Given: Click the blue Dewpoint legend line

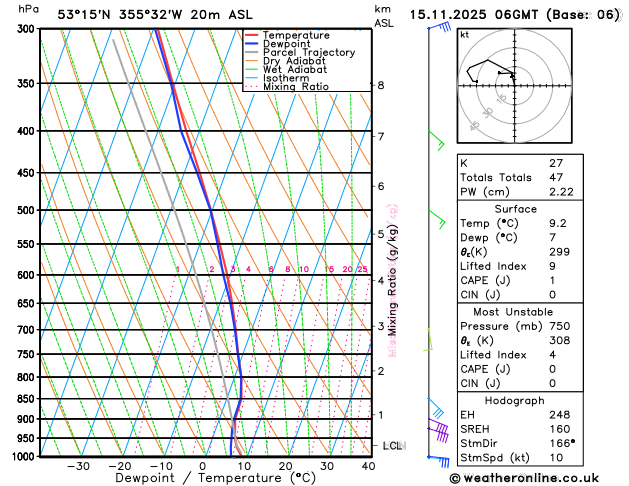Looking at the screenshot, I should tap(251, 43).
